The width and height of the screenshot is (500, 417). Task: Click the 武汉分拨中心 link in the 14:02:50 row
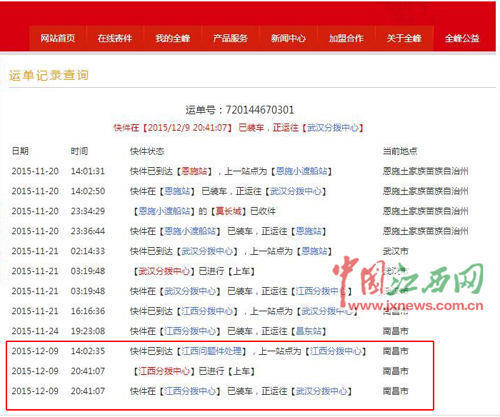pyautogui.click(x=296, y=191)
